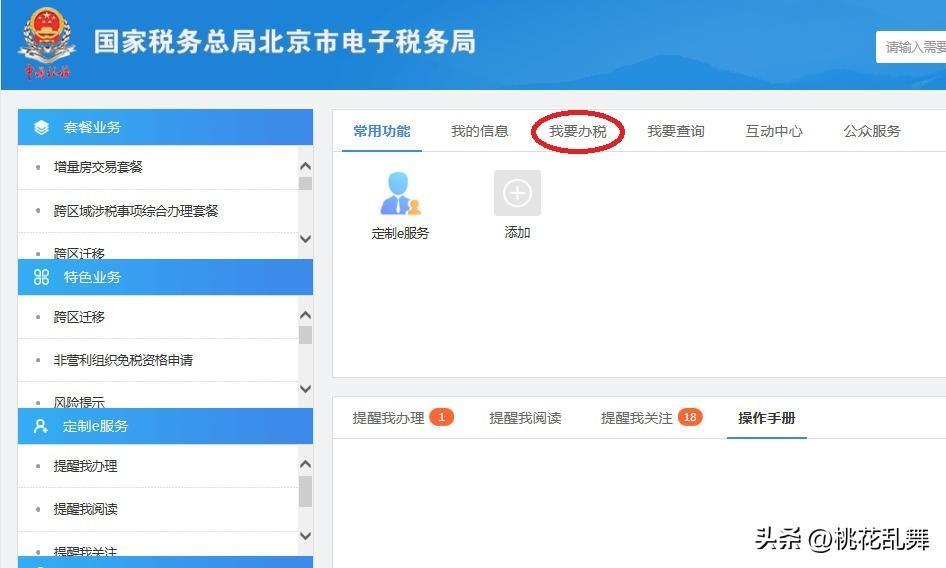Click the 特色业务 header grid icon

(x=41, y=277)
